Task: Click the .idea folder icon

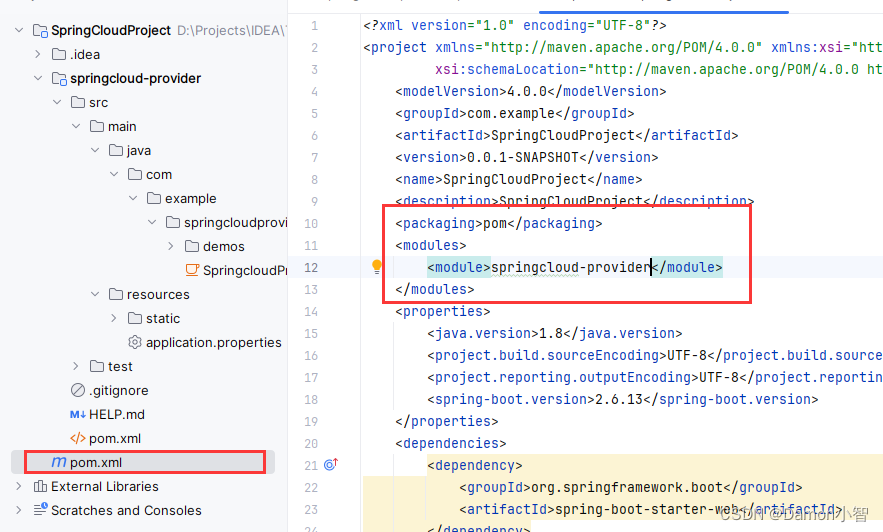Action: (x=59, y=54)
